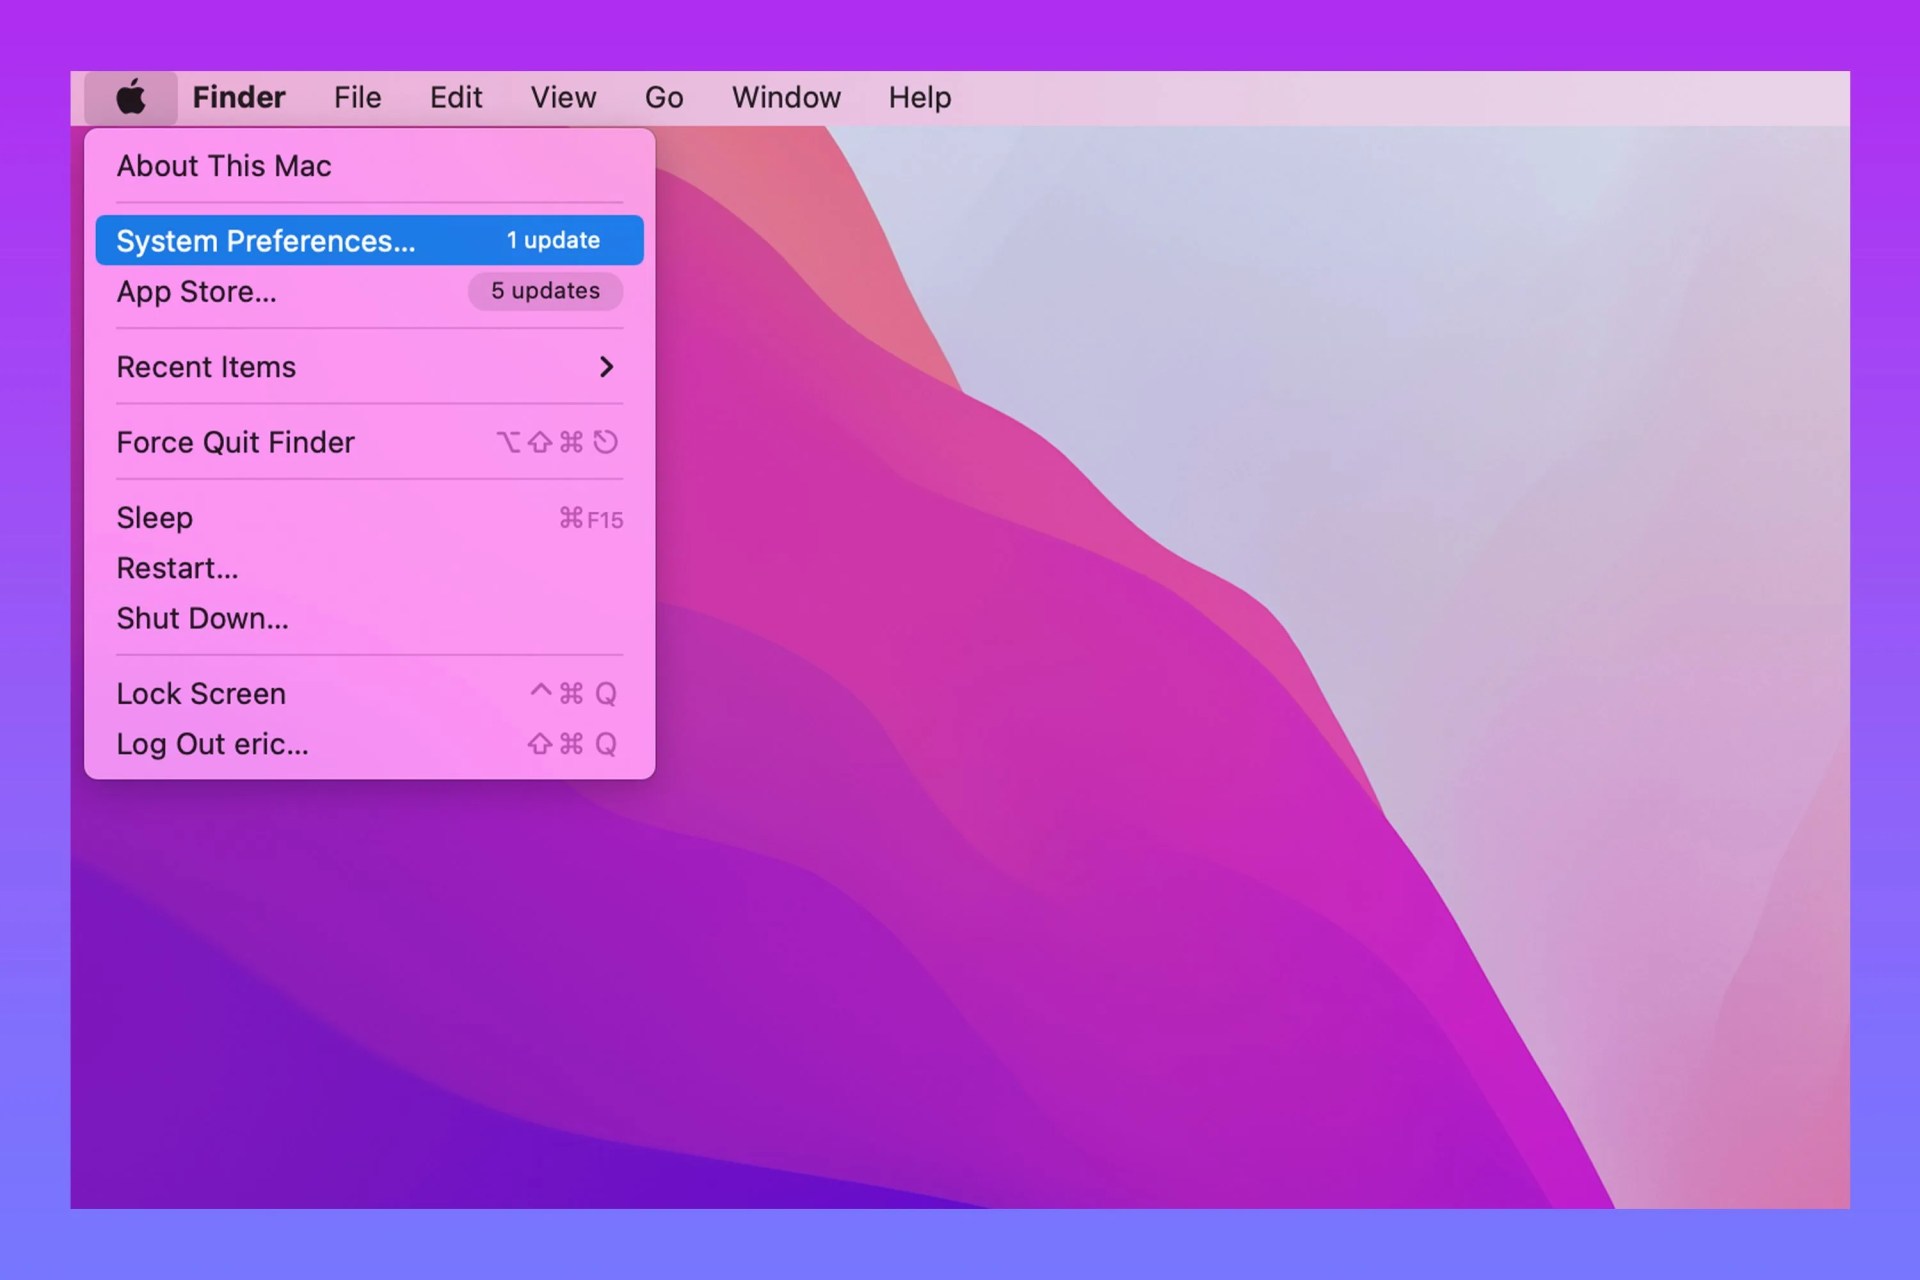Viewport: 1920px width, 1280px height.
Task: Select System Preferences… menu entry
Action: coord(369,241)
